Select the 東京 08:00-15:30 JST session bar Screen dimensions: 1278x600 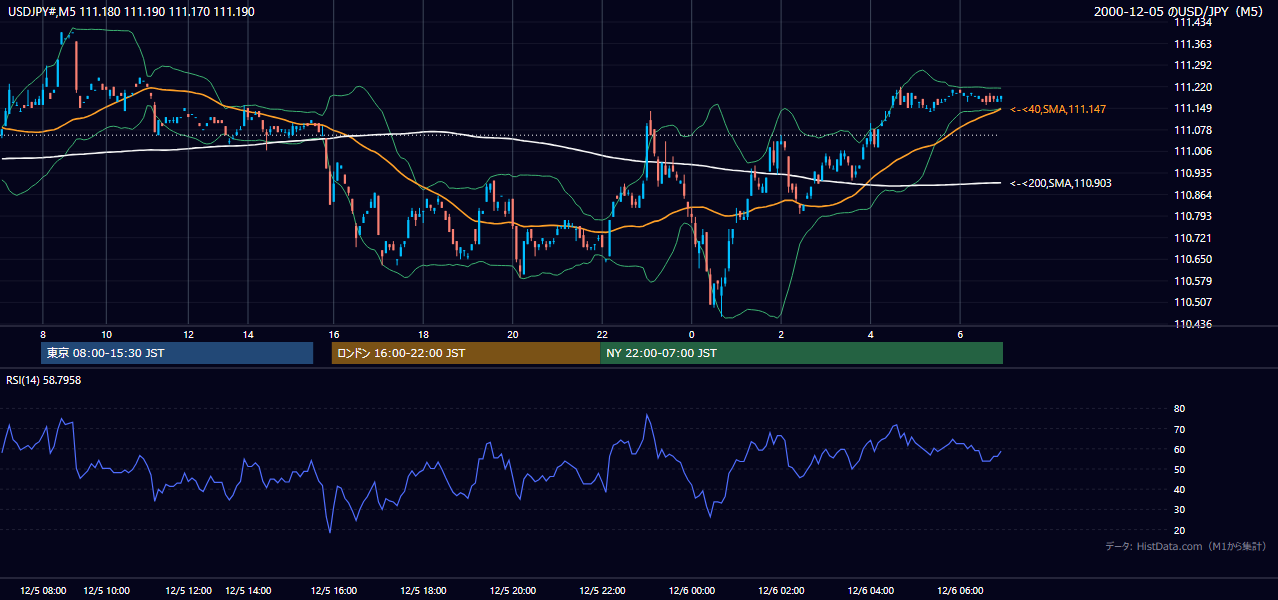click(177, 353)
